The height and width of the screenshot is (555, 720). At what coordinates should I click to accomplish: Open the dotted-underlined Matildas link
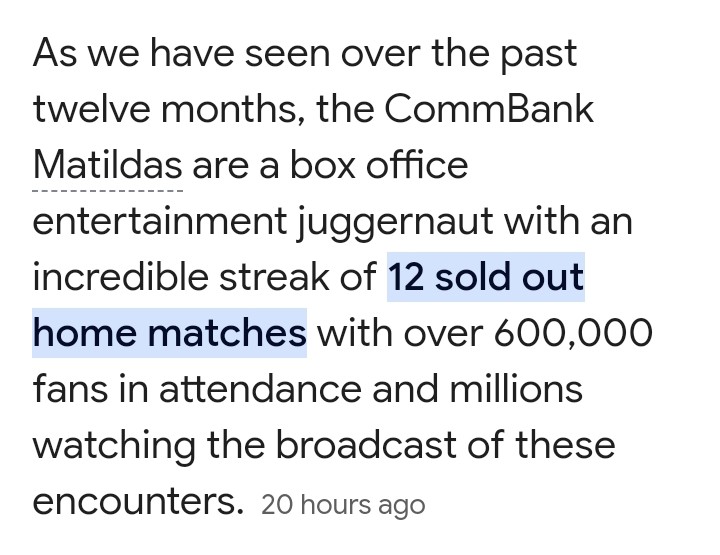pos(108,165)
